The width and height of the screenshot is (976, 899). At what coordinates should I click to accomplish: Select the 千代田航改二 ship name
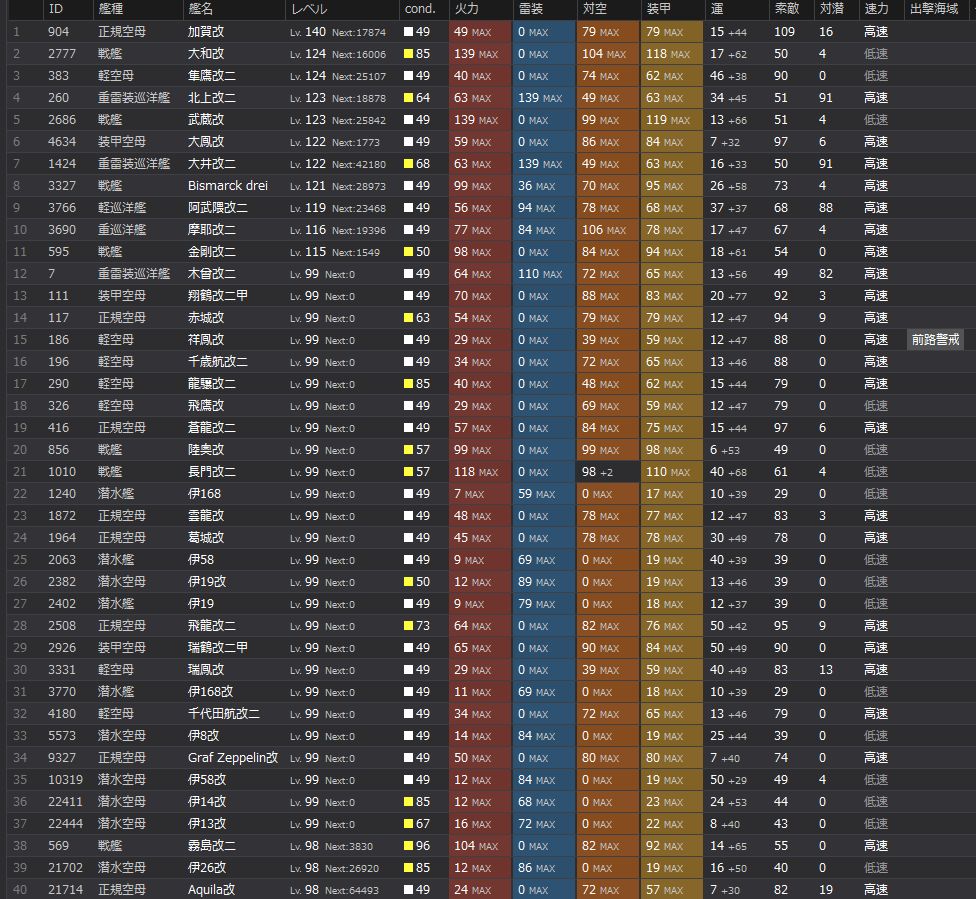[223, 713]
